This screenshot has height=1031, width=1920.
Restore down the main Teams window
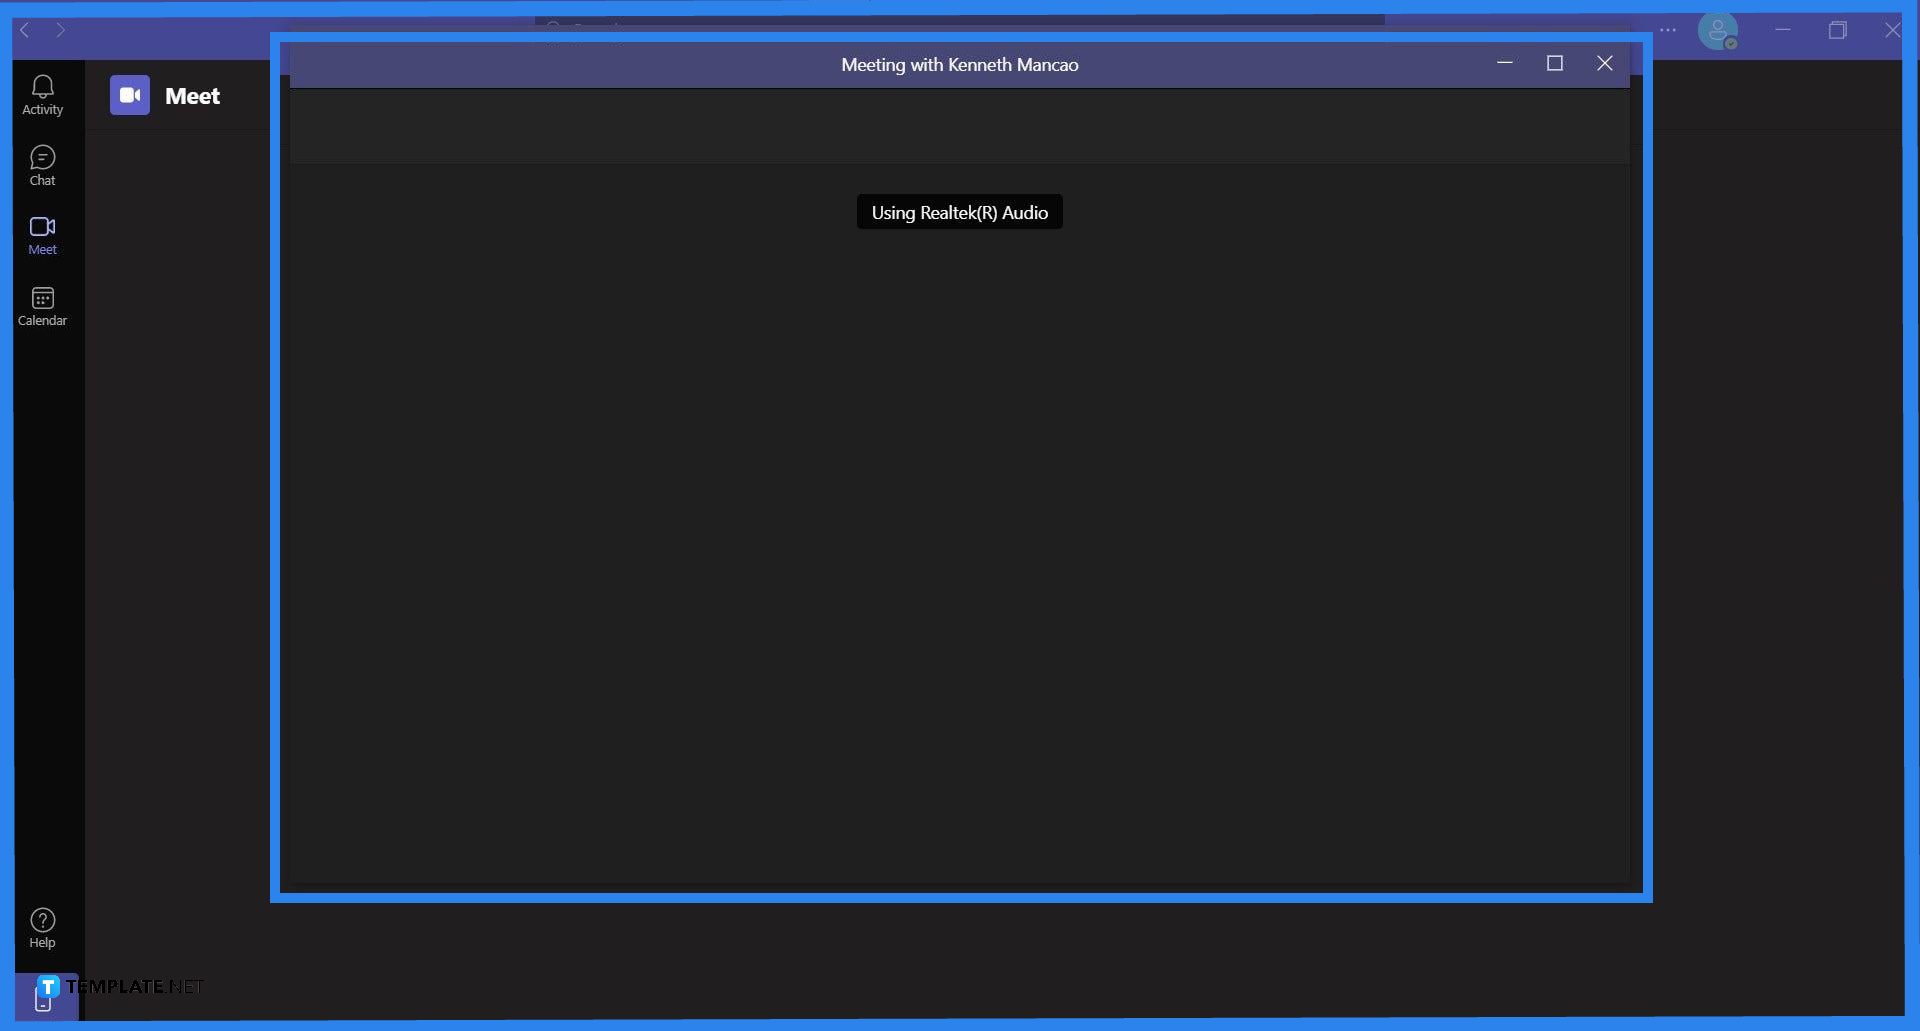click(1837, 30)
